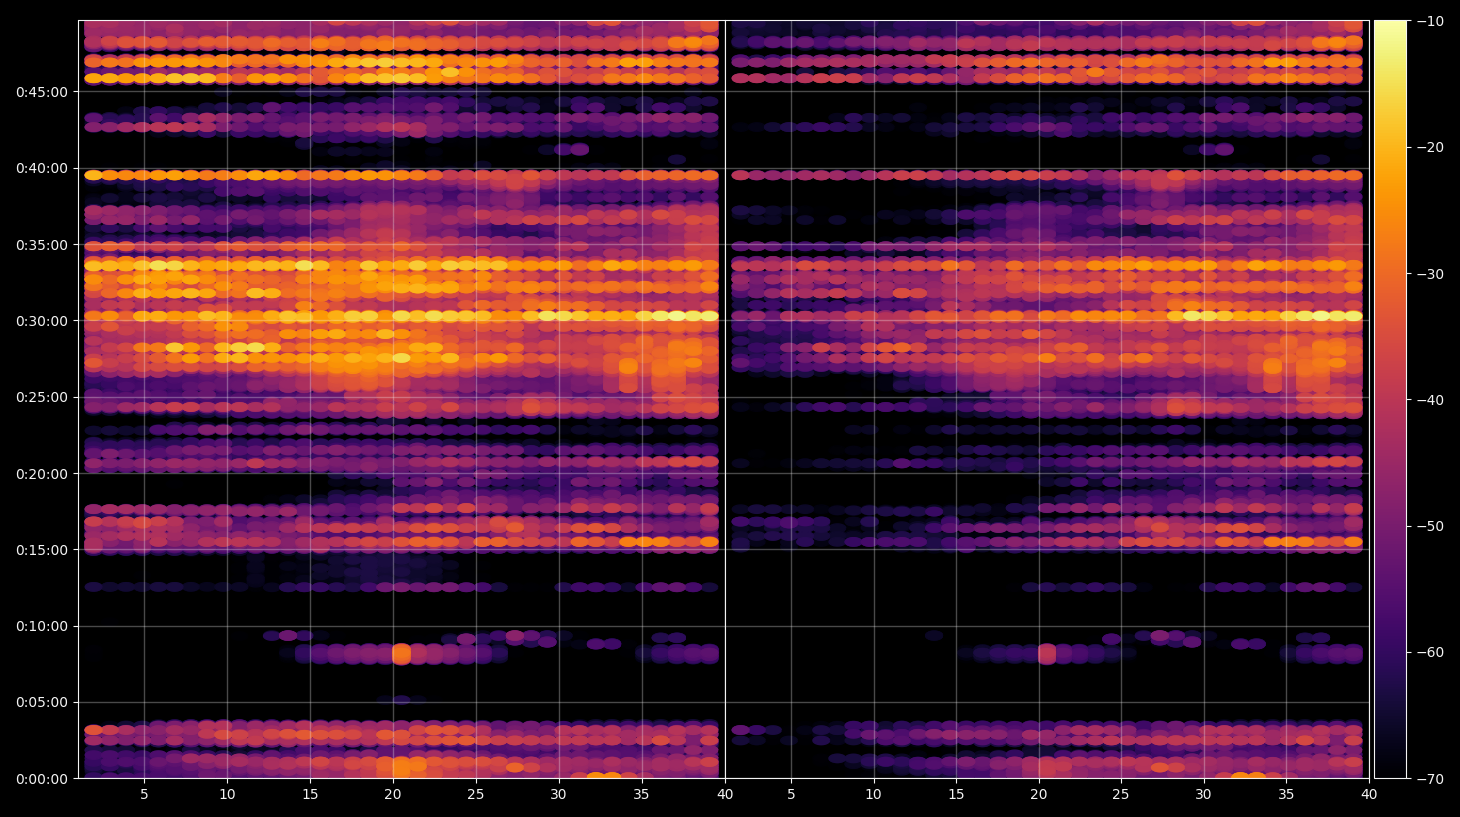1460x817 pixels.
Task: Click the 0:30:00 time axis label
Action: coord(42,321)
